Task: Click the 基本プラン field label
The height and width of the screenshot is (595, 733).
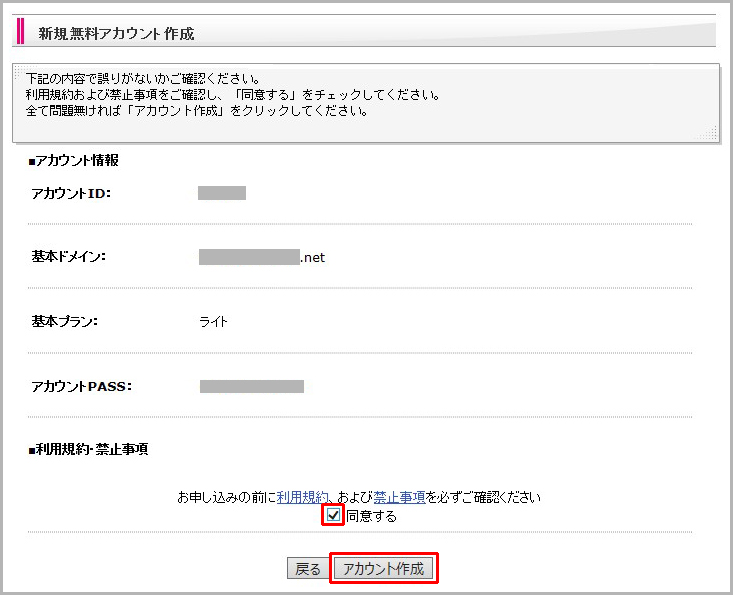Action: (69, 322)
